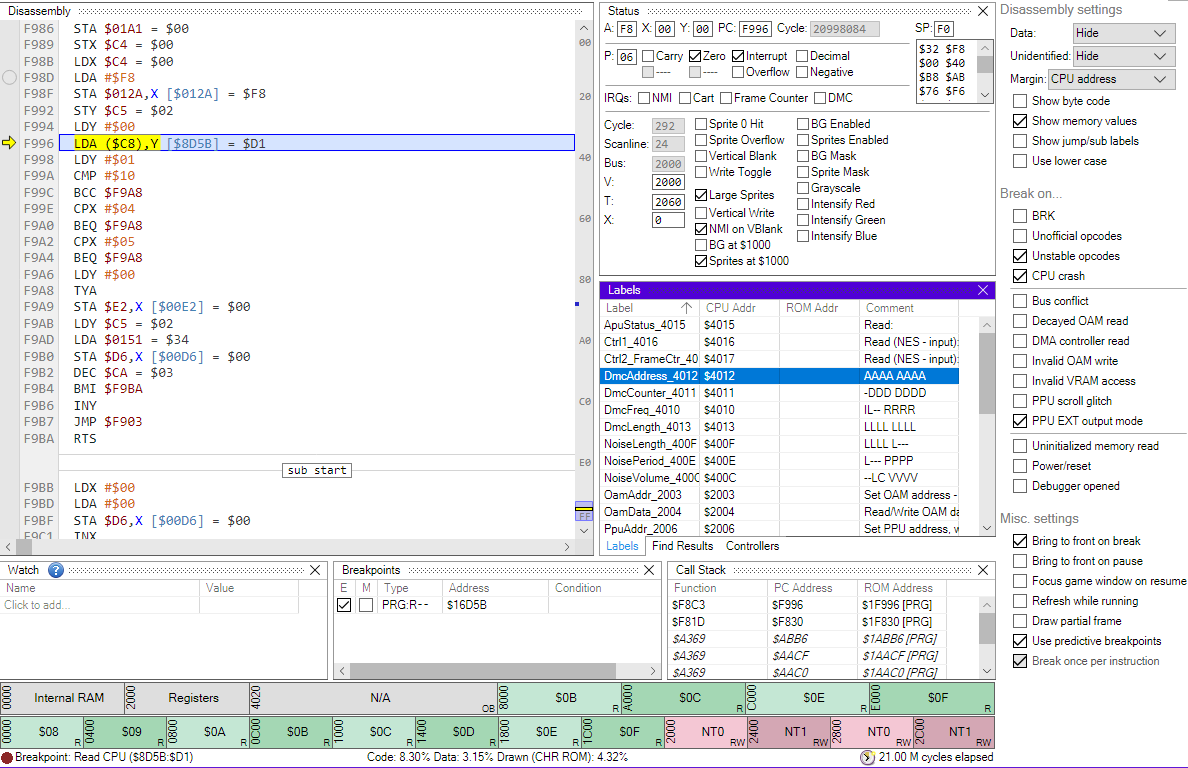Click the $0F PRG bank at $E000
Screen dimensions: 1188x768
pos(932,698)
